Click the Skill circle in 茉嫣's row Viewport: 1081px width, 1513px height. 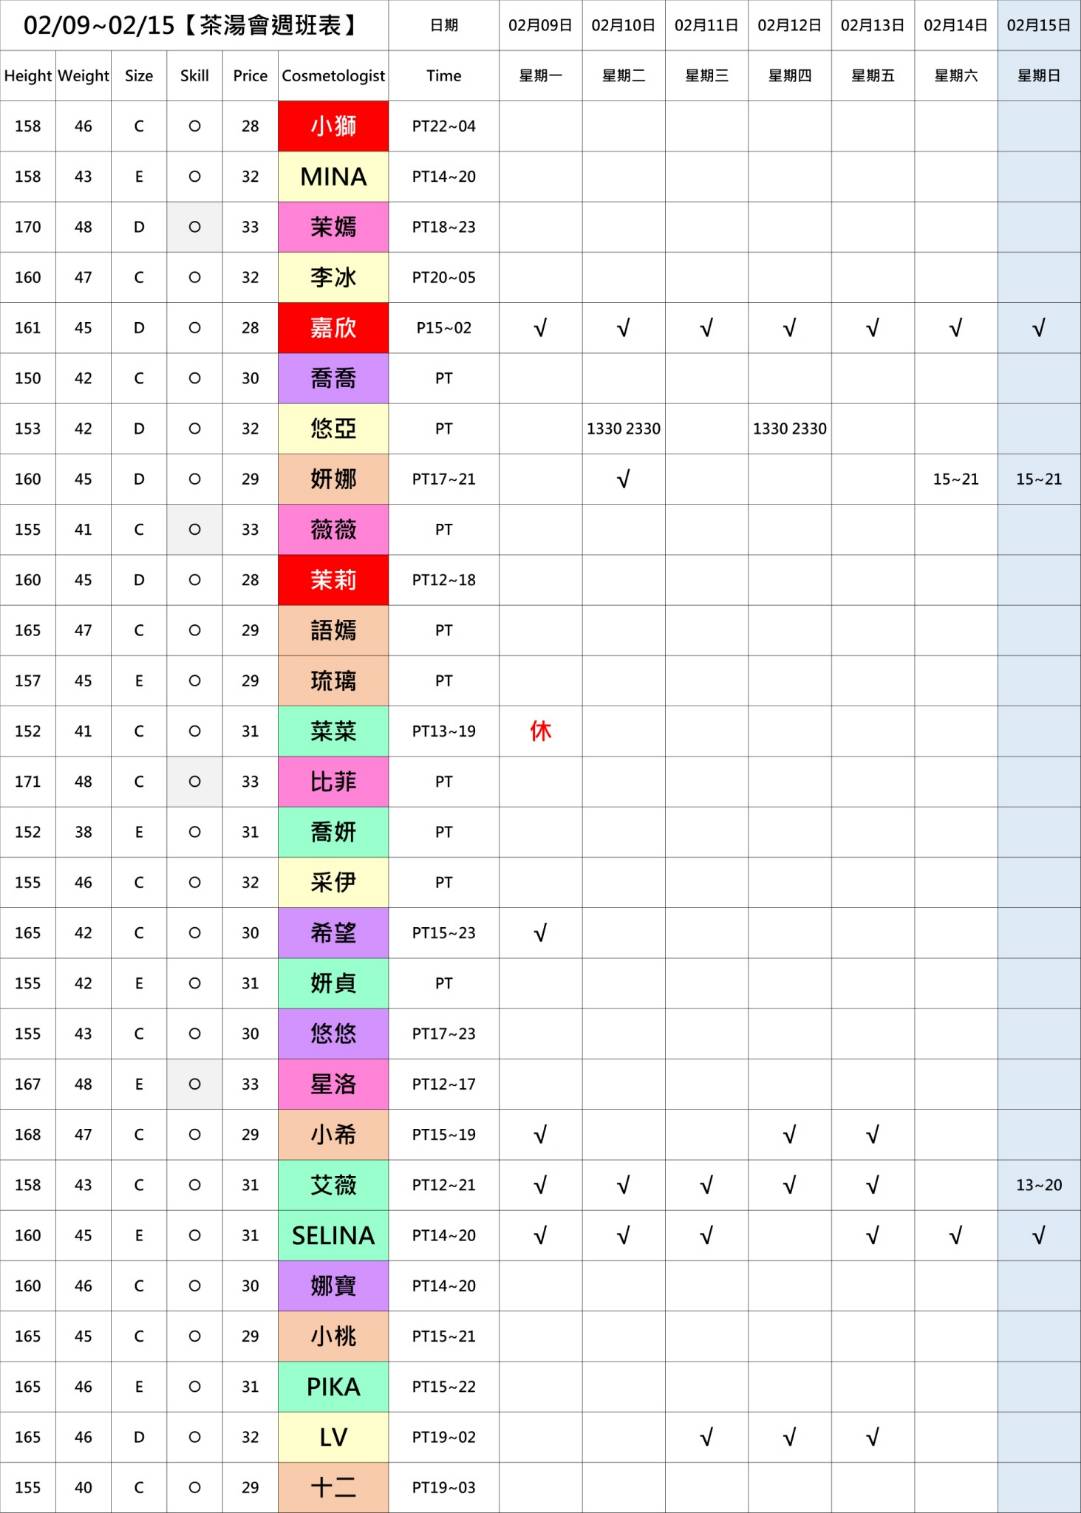tap(194, 227)
